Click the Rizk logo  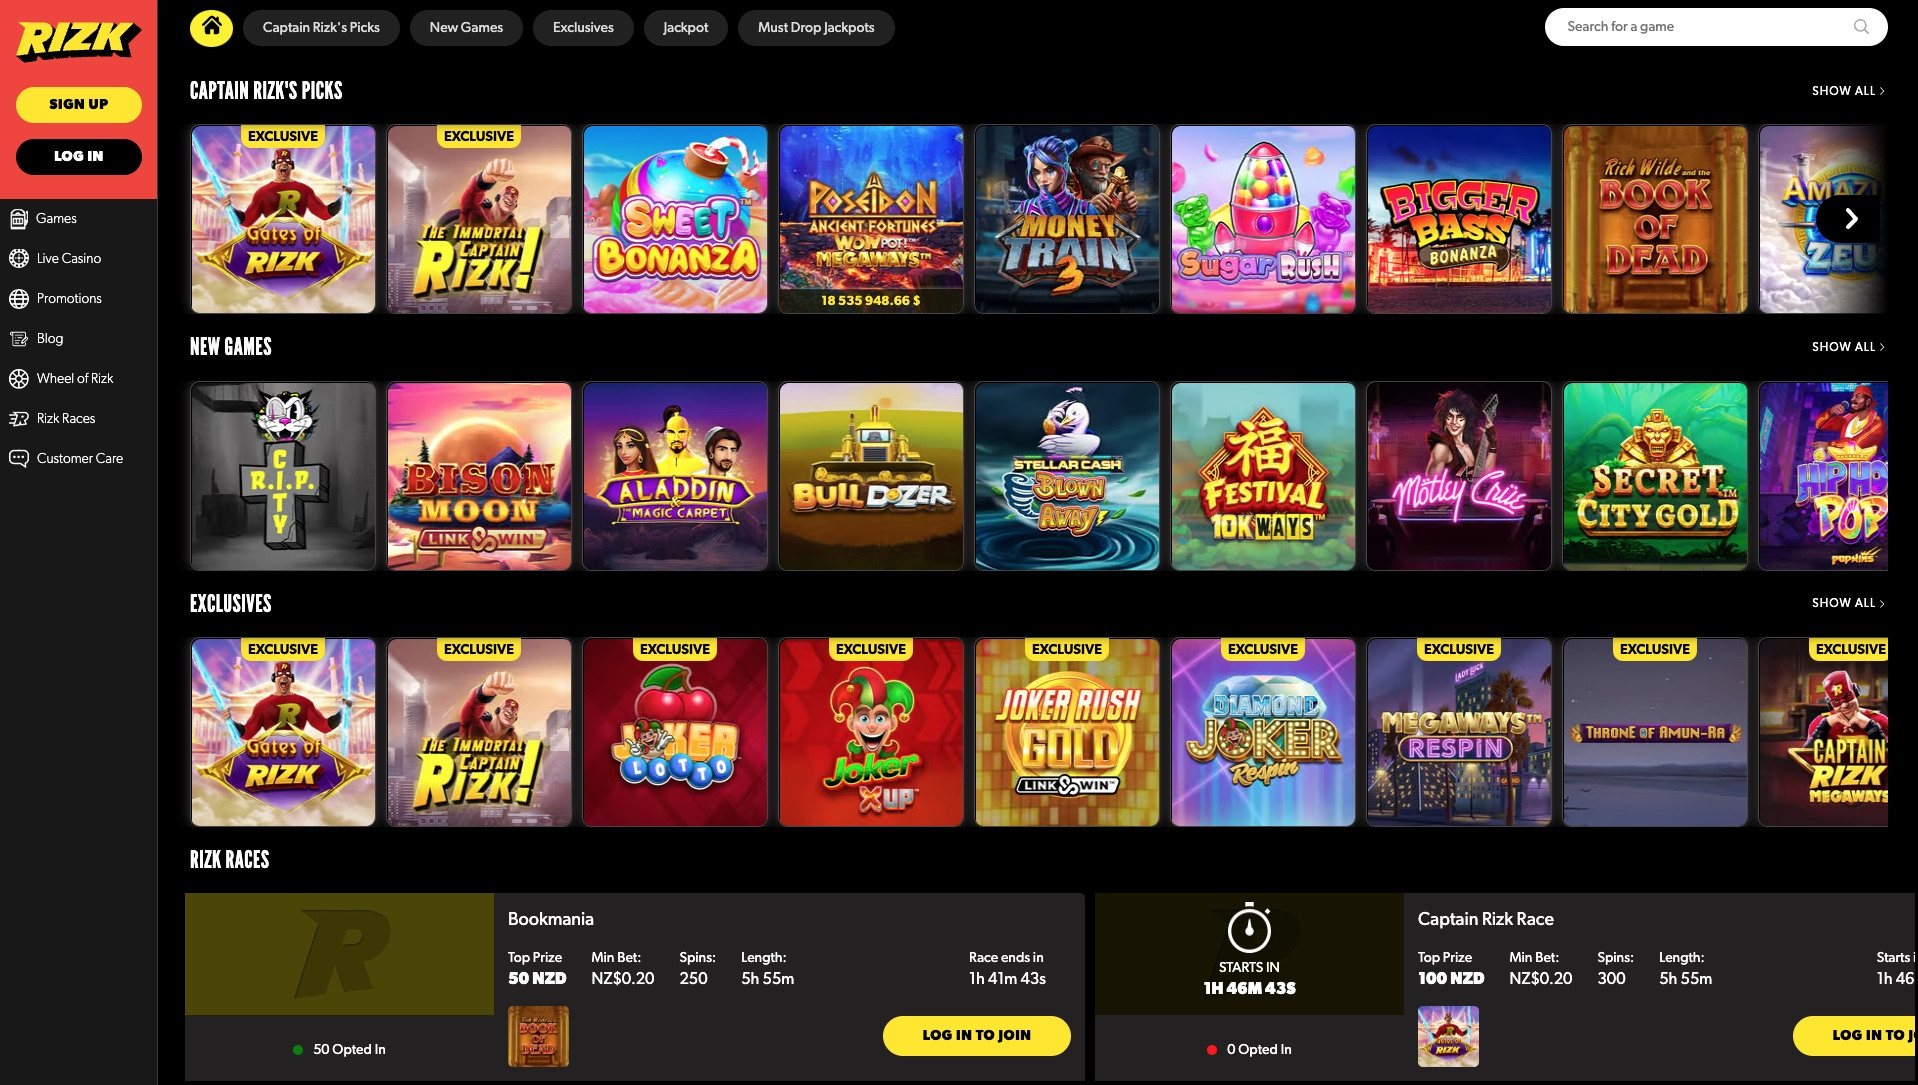78,40
